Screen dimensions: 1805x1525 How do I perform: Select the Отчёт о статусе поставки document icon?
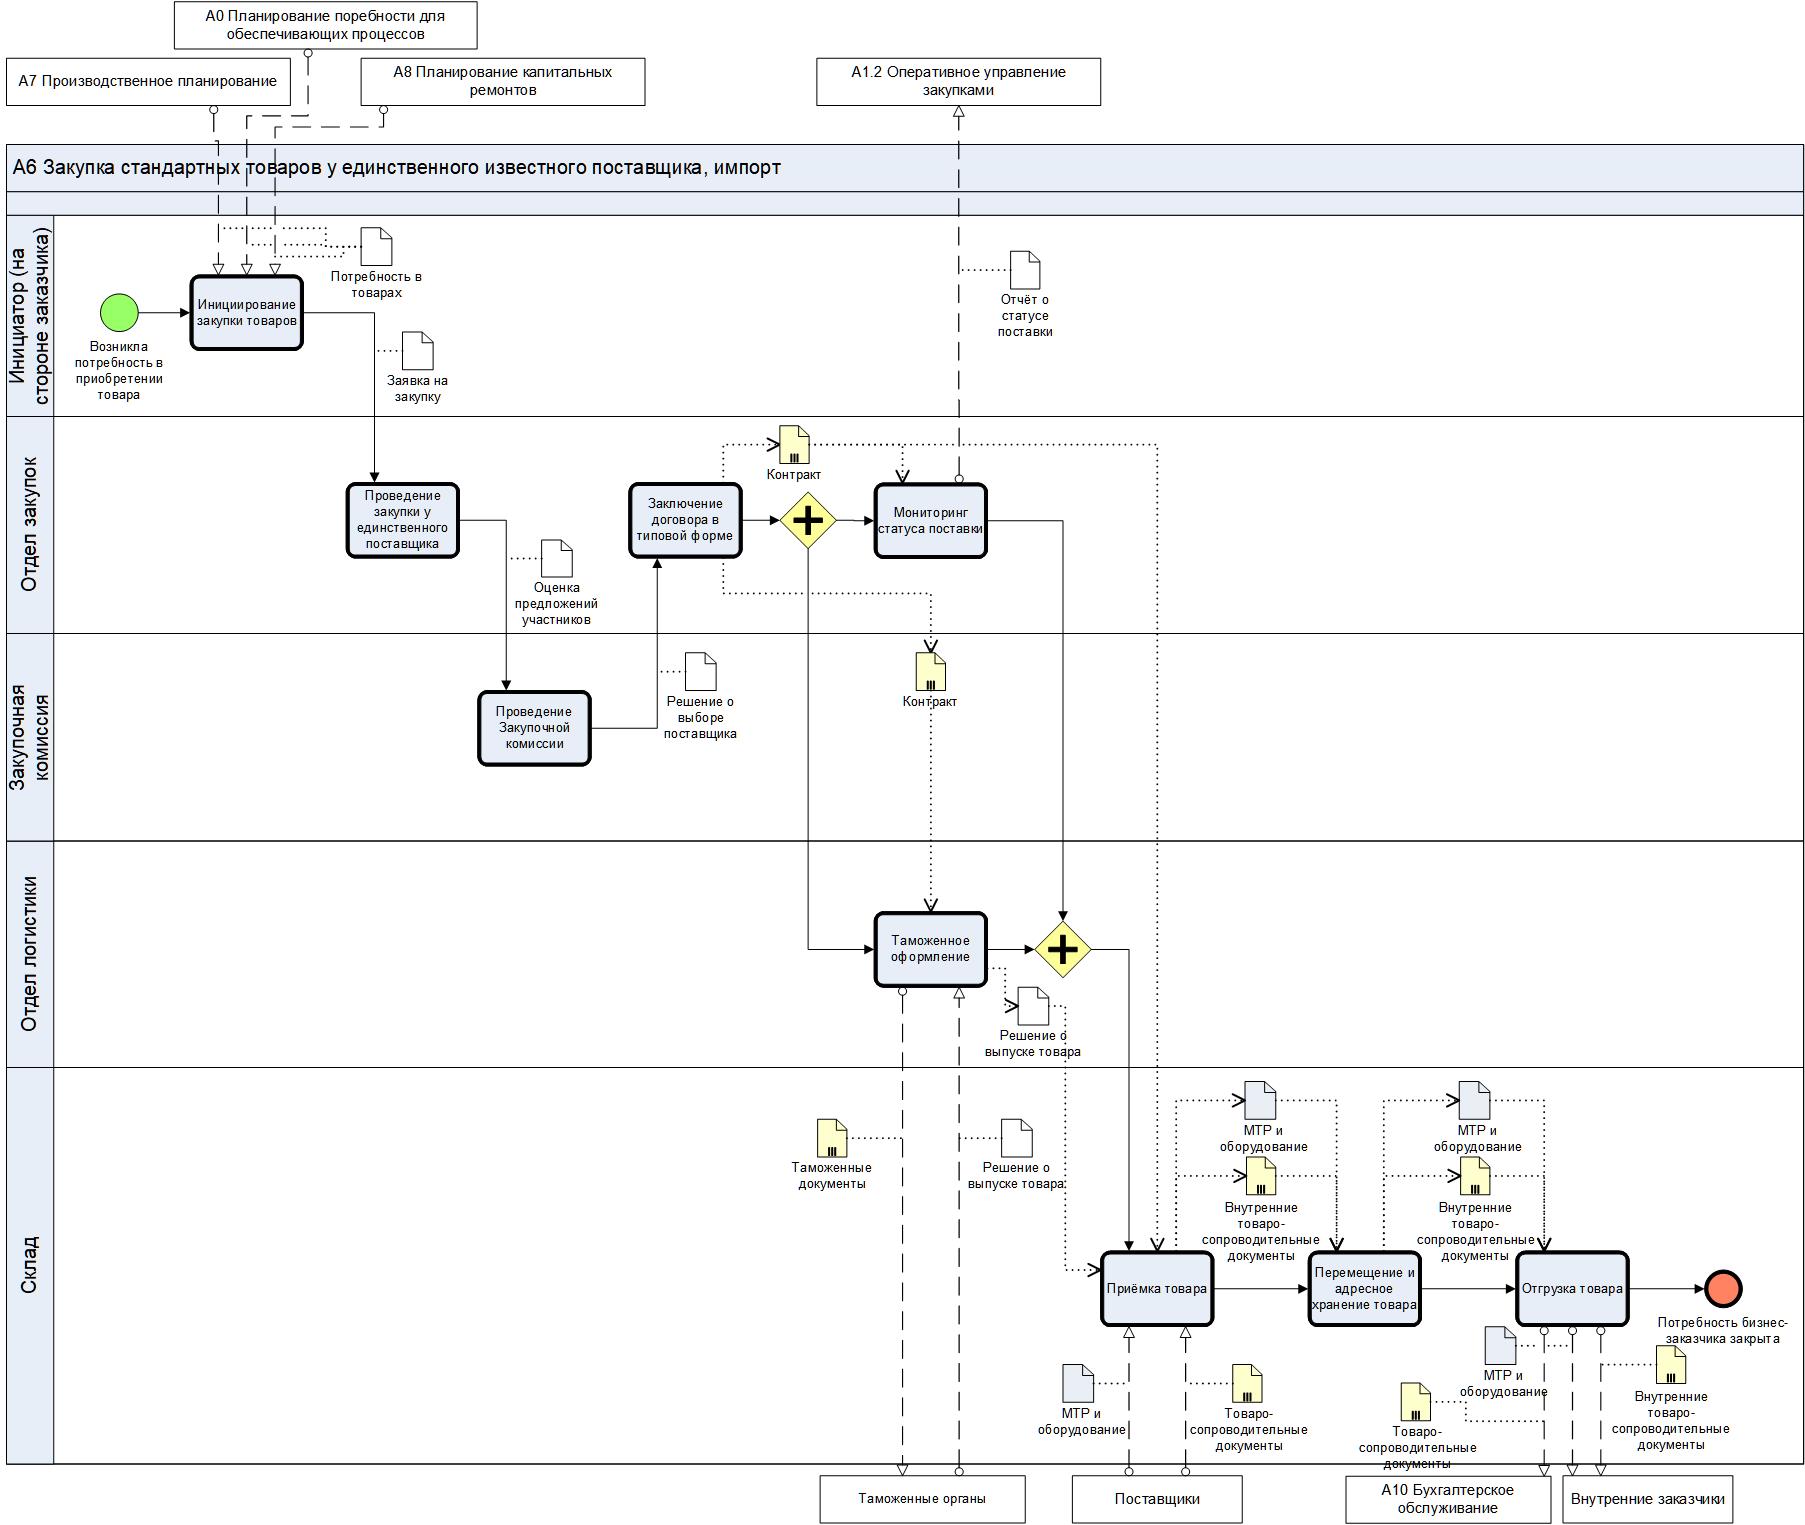[1025, 270]
